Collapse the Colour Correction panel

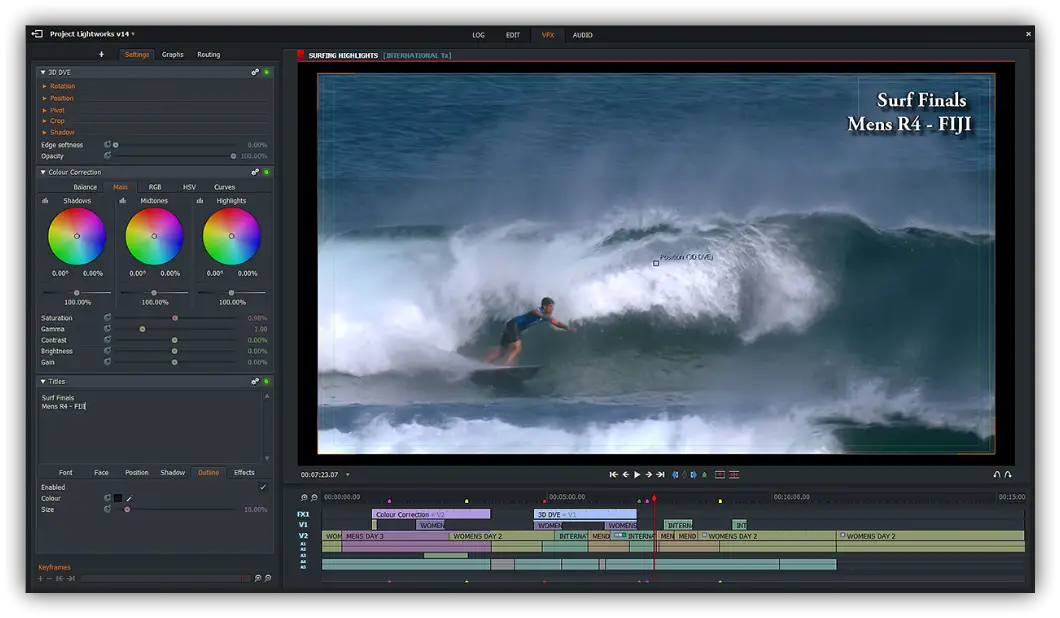(43, 172)
